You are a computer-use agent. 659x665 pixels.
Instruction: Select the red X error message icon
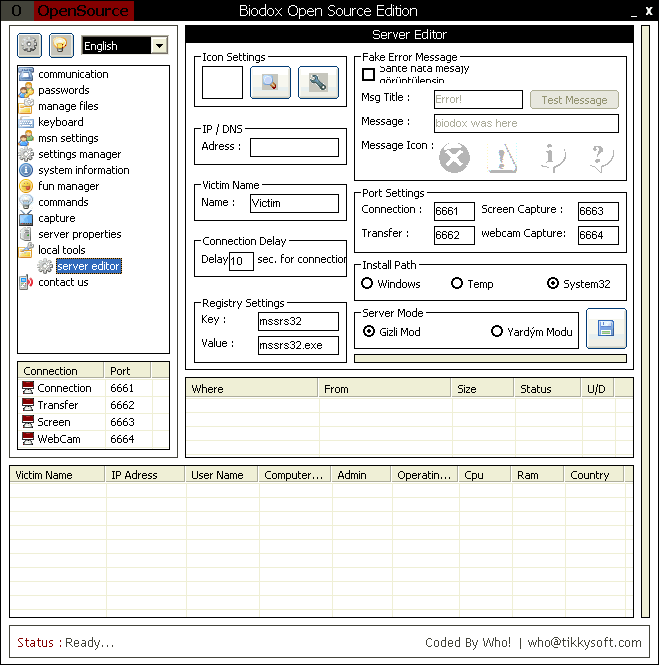click(x=455, y=158)
